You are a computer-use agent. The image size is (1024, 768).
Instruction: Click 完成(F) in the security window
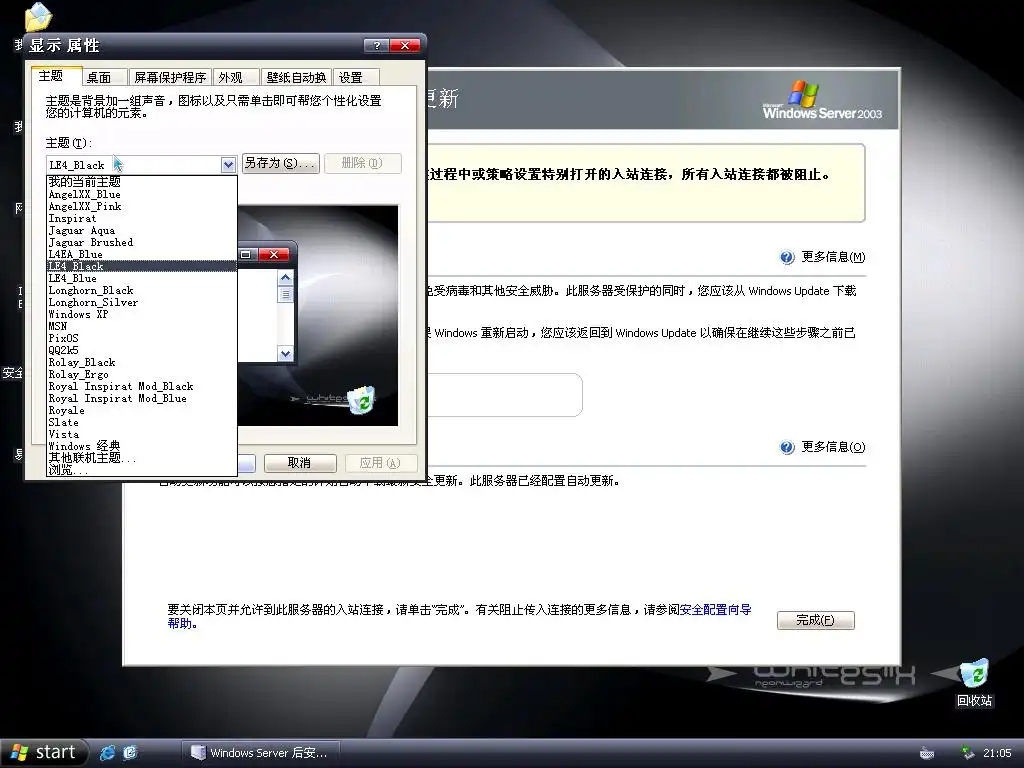815,620
